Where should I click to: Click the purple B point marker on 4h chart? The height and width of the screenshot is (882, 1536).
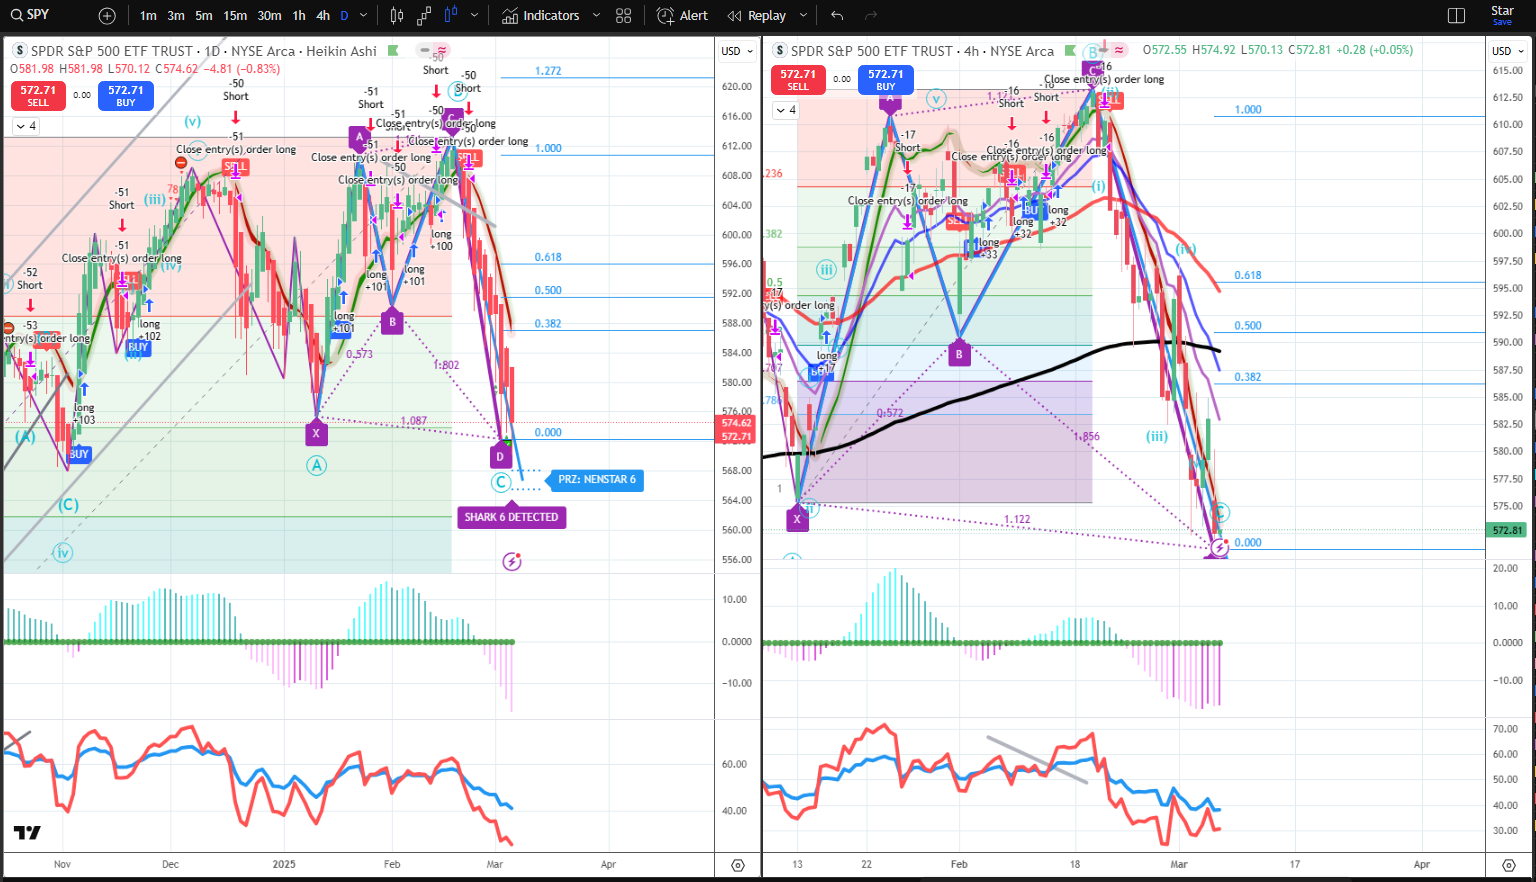click(x=959, y=354)
